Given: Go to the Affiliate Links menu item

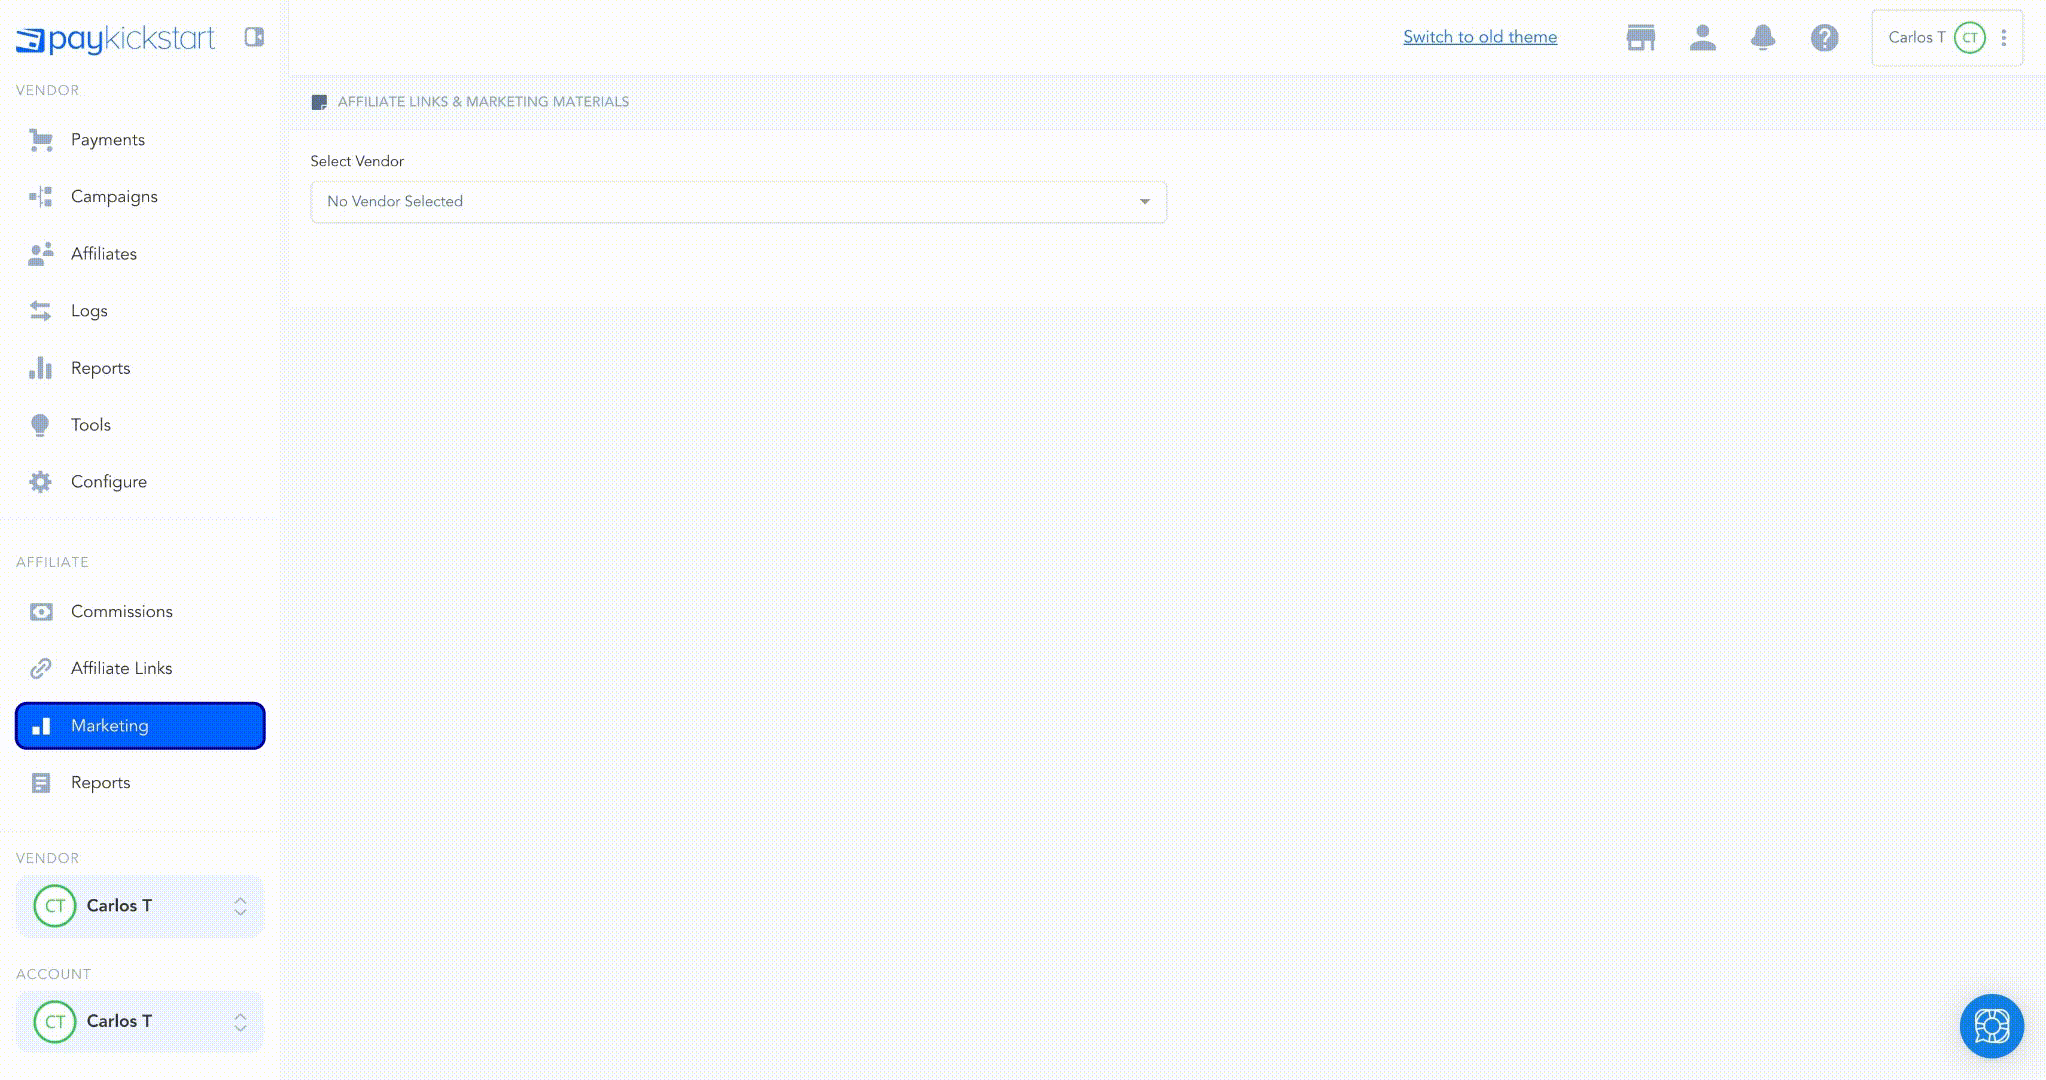Looking at the screenshot, I should [121, 669].
